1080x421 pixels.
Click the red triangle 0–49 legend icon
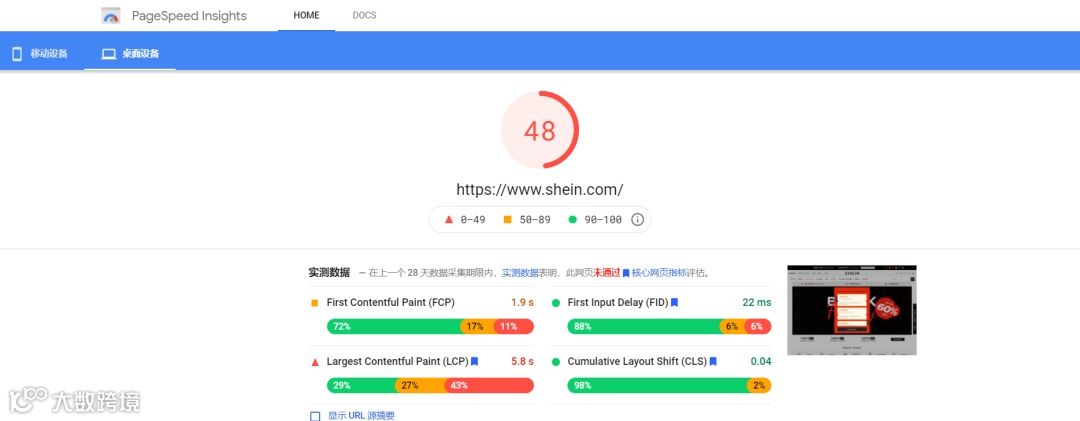coord(448,220)
